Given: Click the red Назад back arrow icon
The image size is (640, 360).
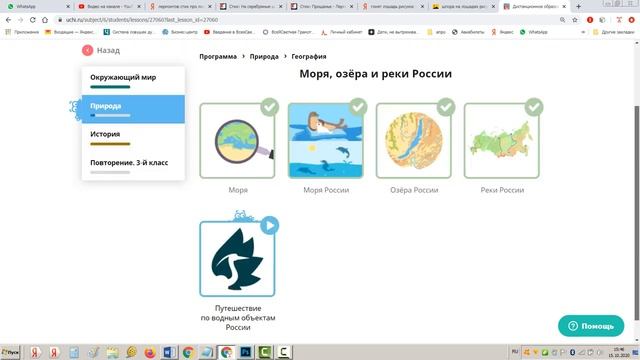Looking at the screenshot, I should click(87, 50).
